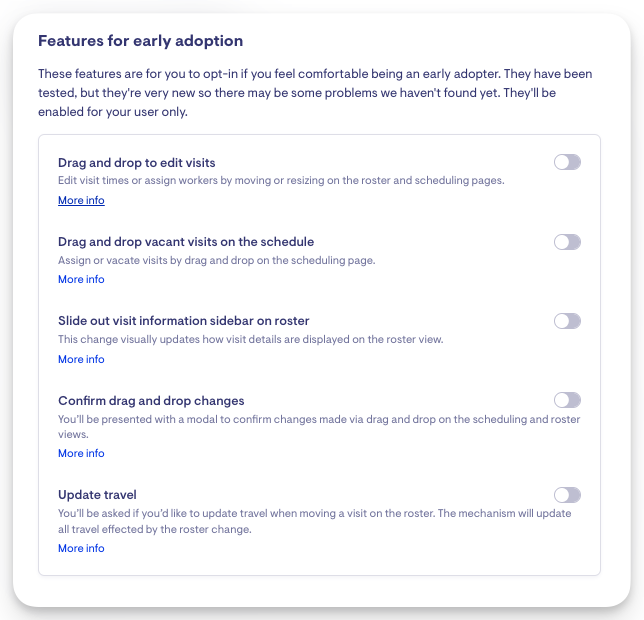Enable Drag and drop to edit visits
The height and width of the screenshot is (620, 644).
(567, 162)
